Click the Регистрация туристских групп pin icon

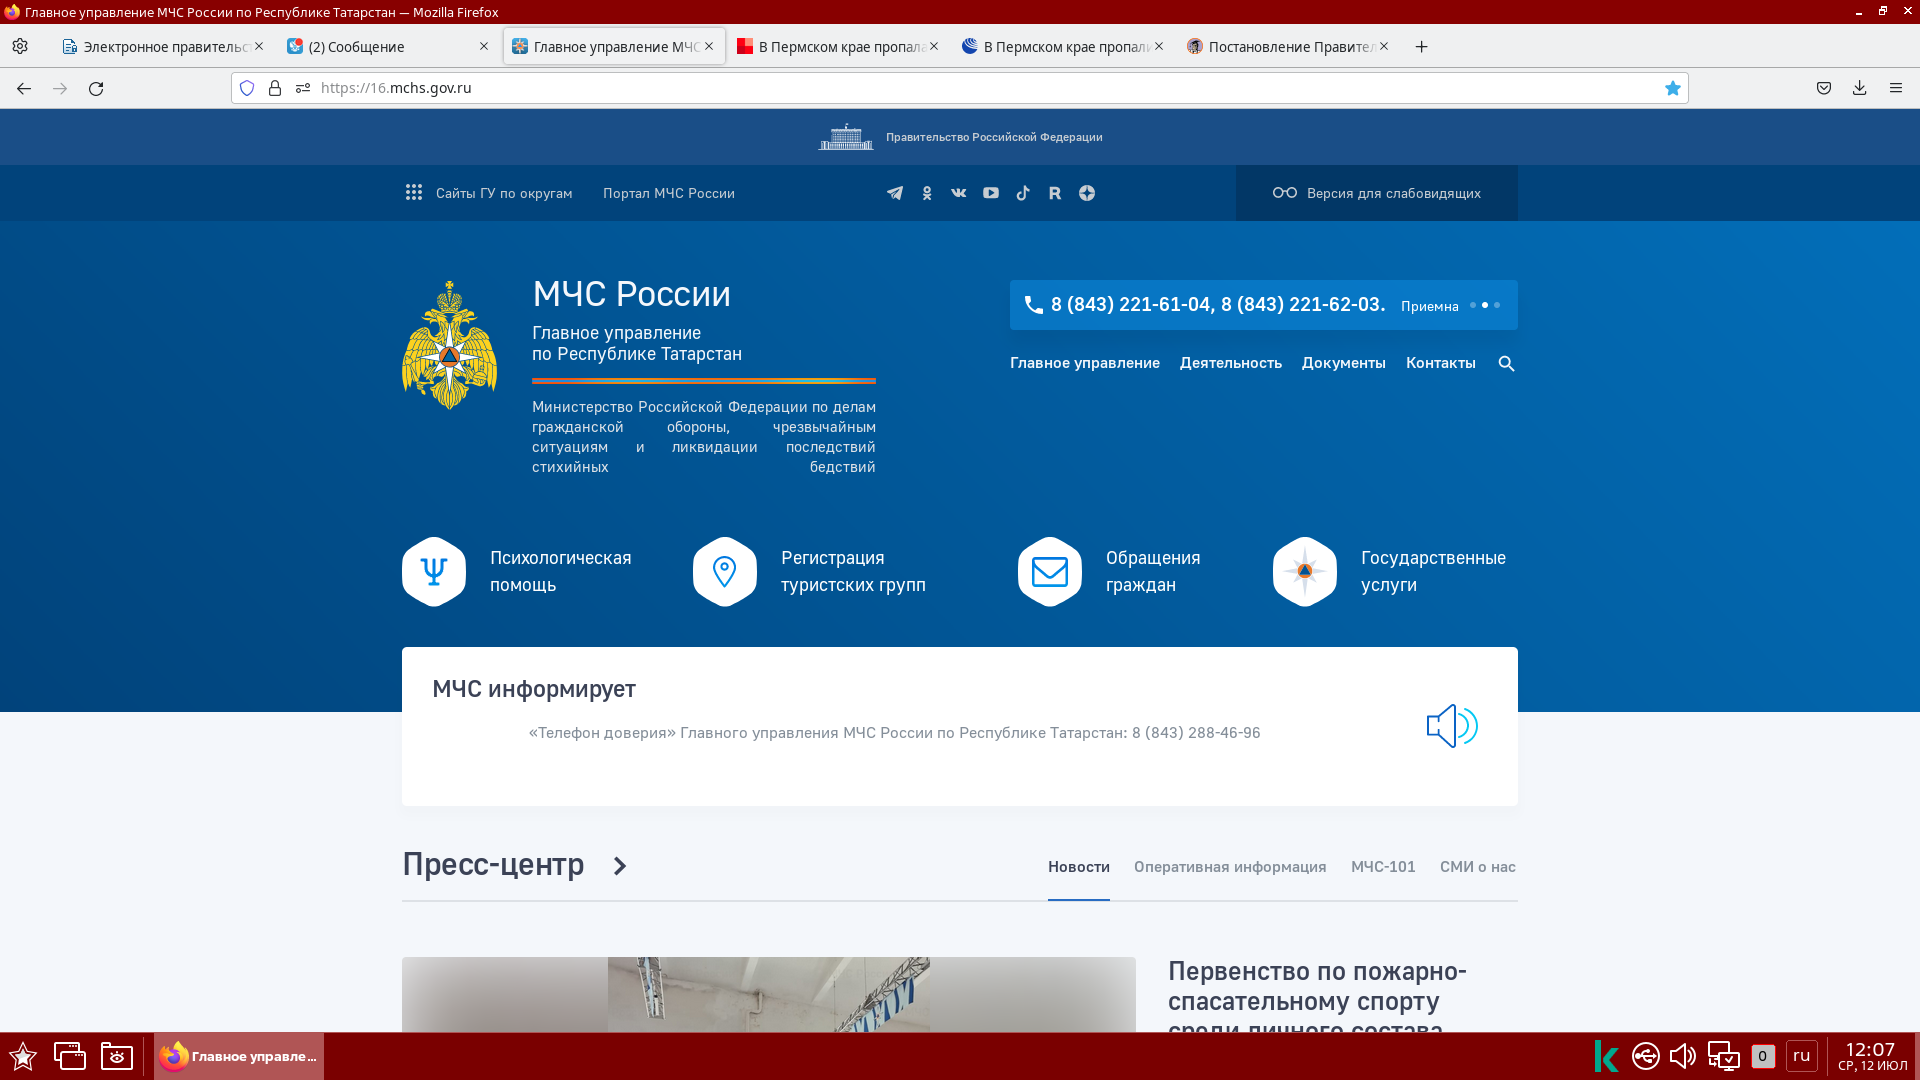[725, 572]
